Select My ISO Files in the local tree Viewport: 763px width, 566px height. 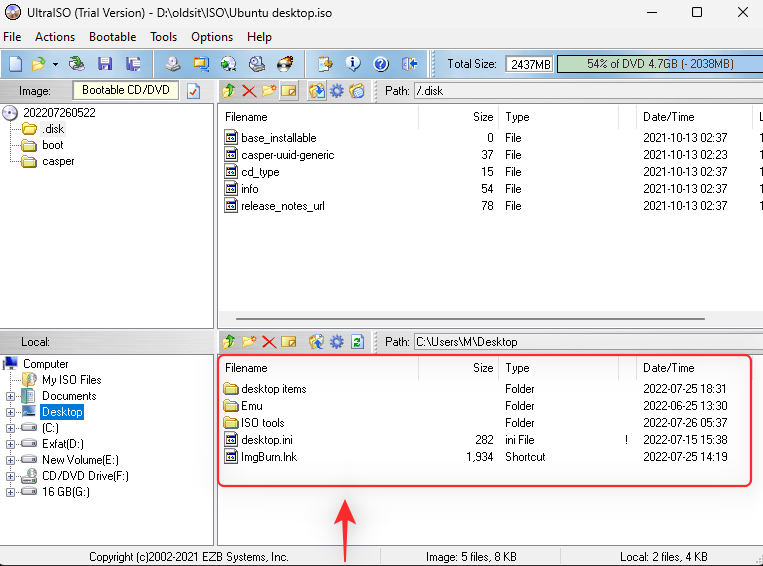tap(72, 380)
